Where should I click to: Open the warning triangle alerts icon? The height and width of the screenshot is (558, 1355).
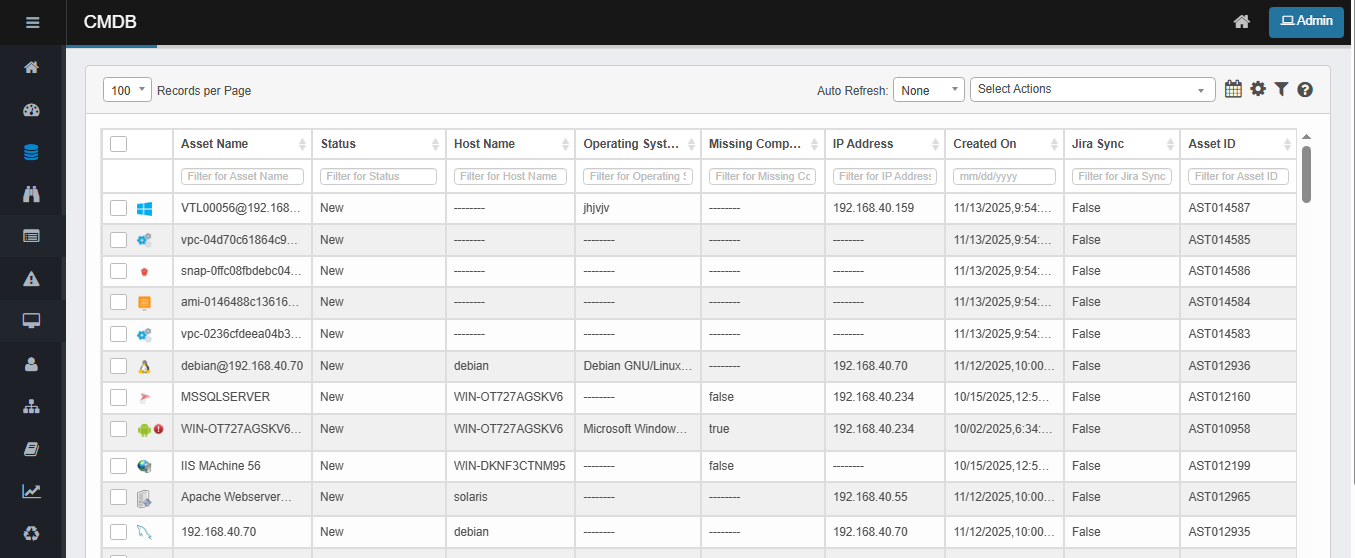31,278
